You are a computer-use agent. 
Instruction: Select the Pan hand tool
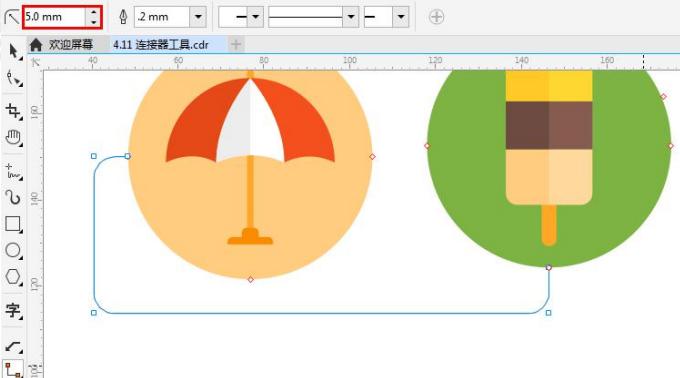[13, 138]
